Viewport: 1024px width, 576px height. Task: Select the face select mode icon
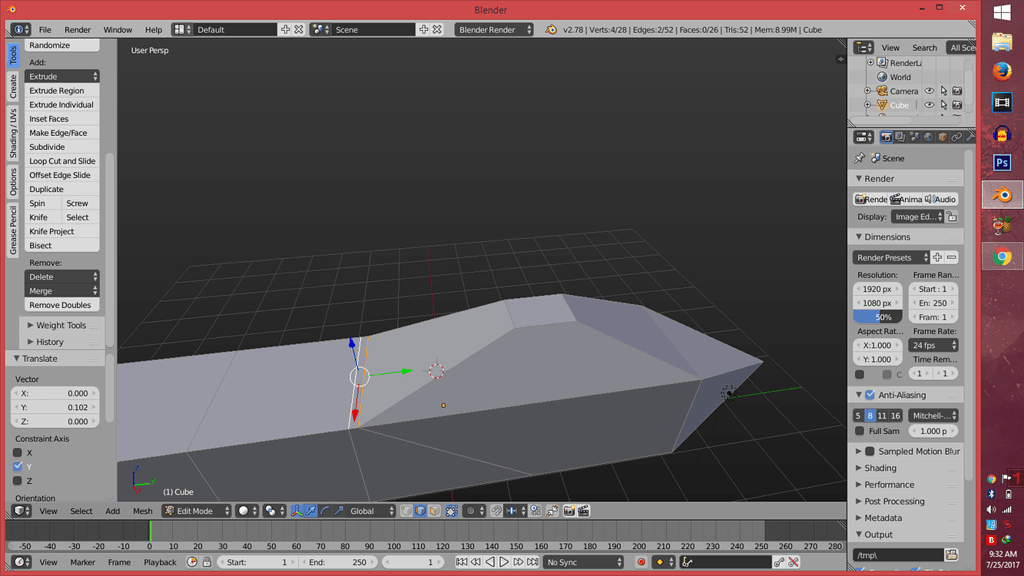435,511
